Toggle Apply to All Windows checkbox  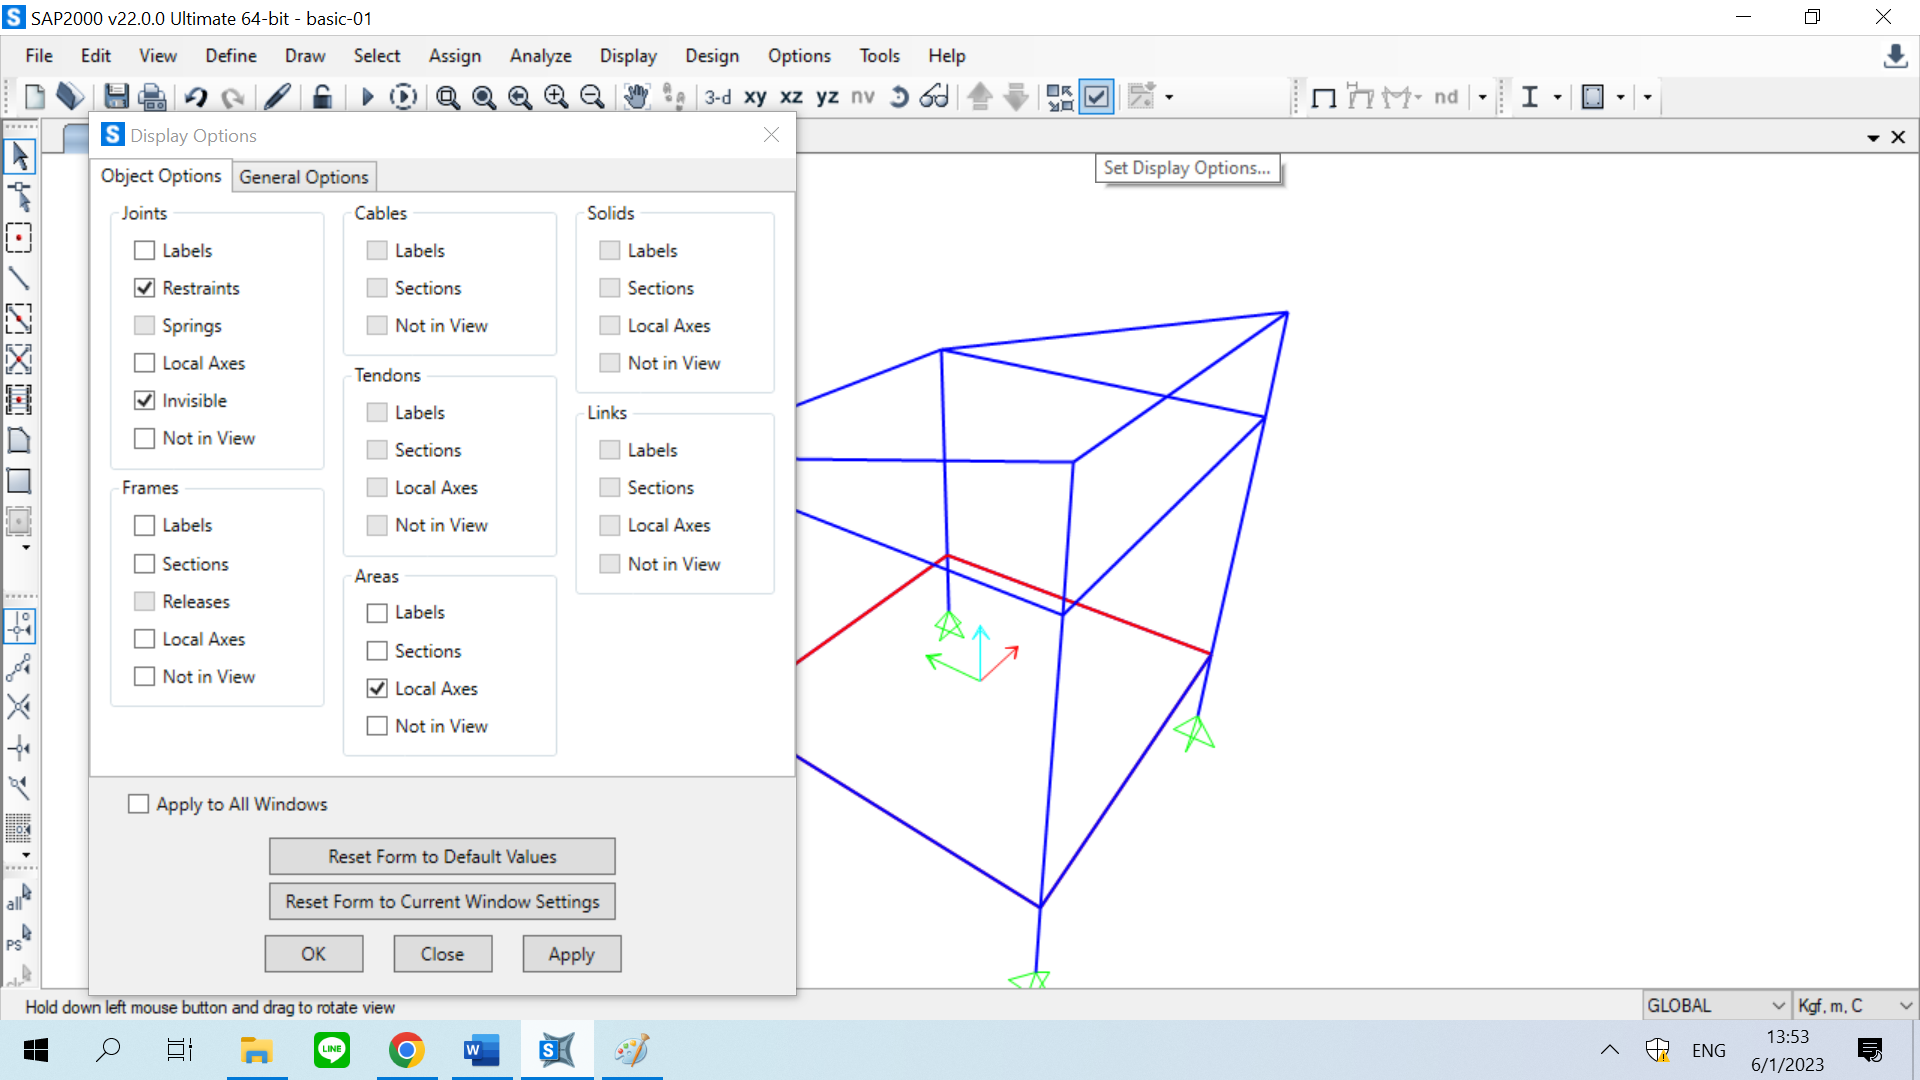pyautogui.click(x=139, y=804)
